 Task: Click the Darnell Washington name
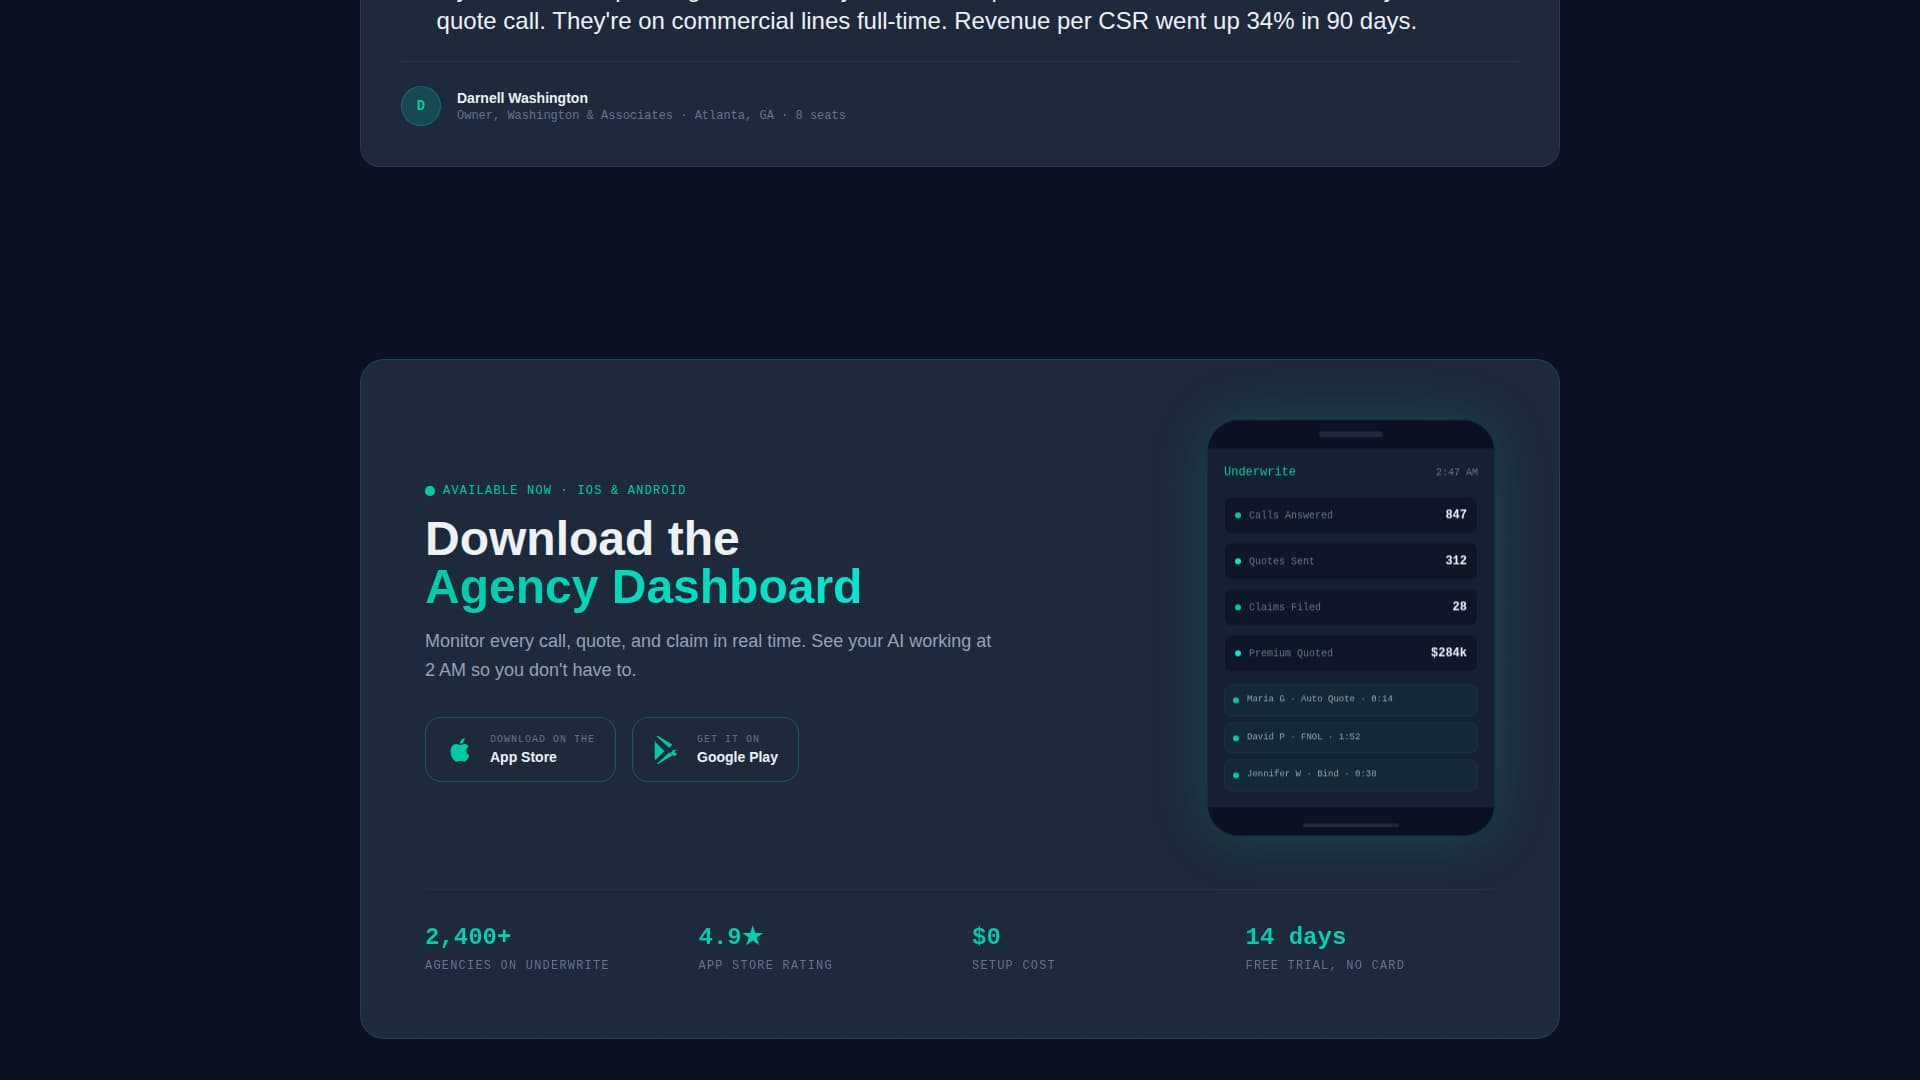pyautogui.click(x=522, y=98)
